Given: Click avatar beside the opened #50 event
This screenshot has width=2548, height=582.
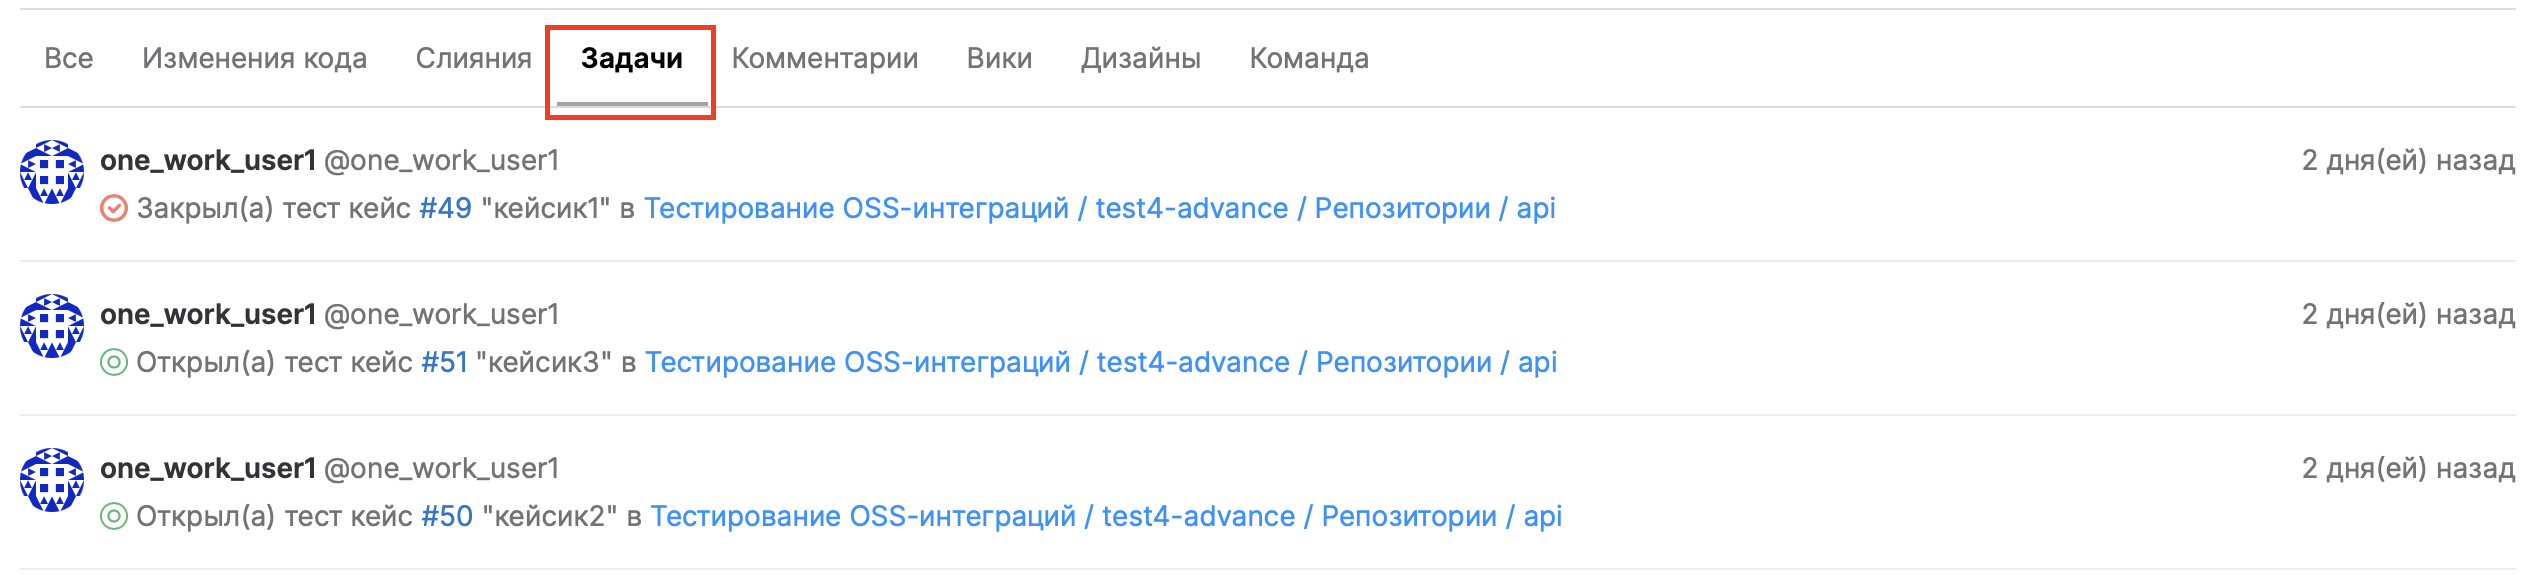Looking at the screenshot, I should pyautogui.click(x=52, y=480).
